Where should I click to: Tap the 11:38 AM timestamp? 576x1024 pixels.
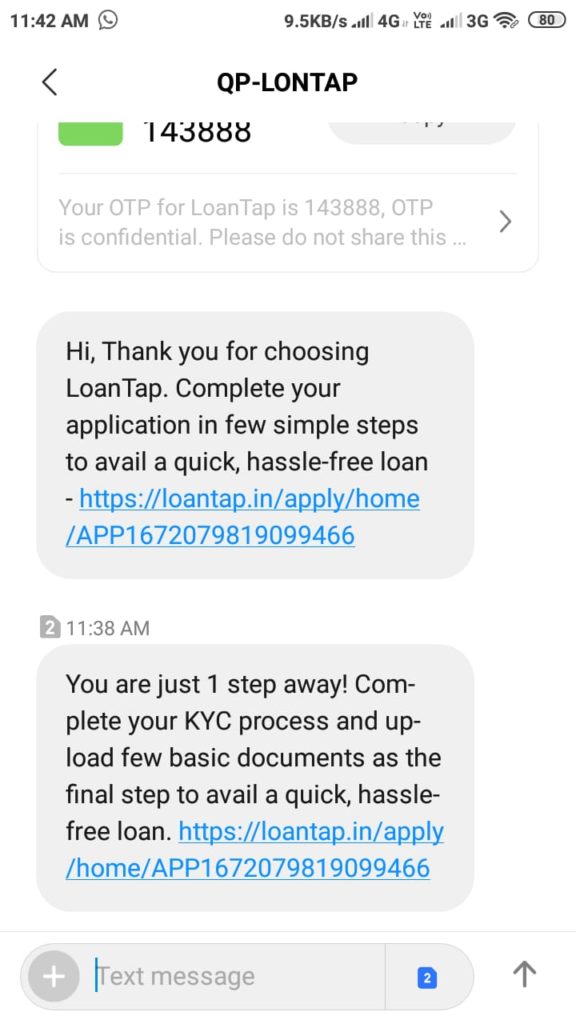(108, 628)
